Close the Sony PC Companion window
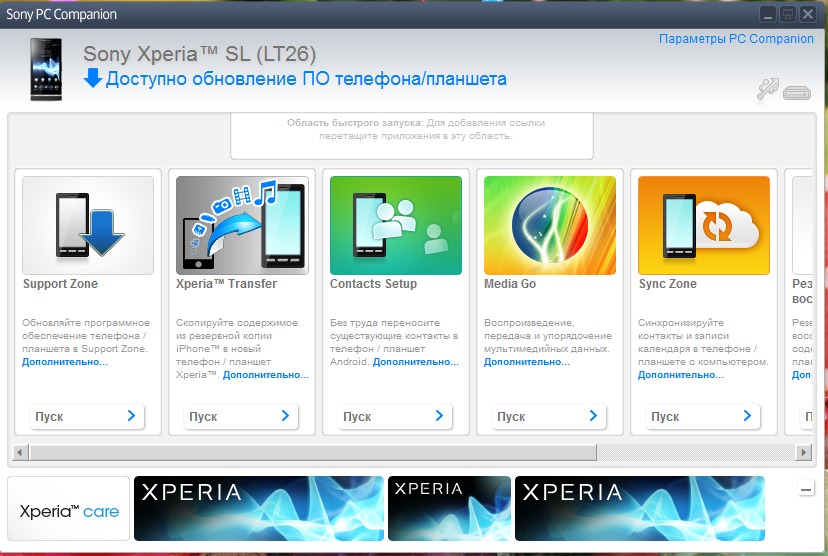 (x=808, y=14)
